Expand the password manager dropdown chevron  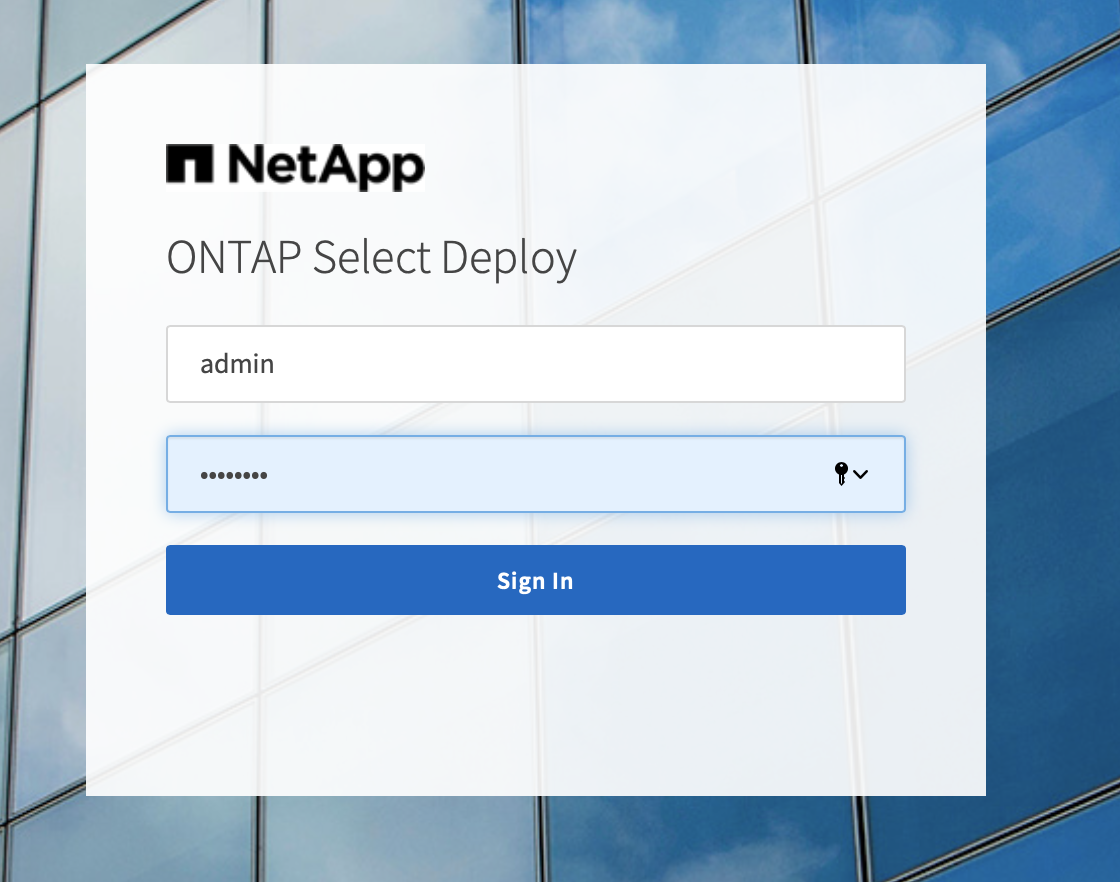tap(861, 474)
